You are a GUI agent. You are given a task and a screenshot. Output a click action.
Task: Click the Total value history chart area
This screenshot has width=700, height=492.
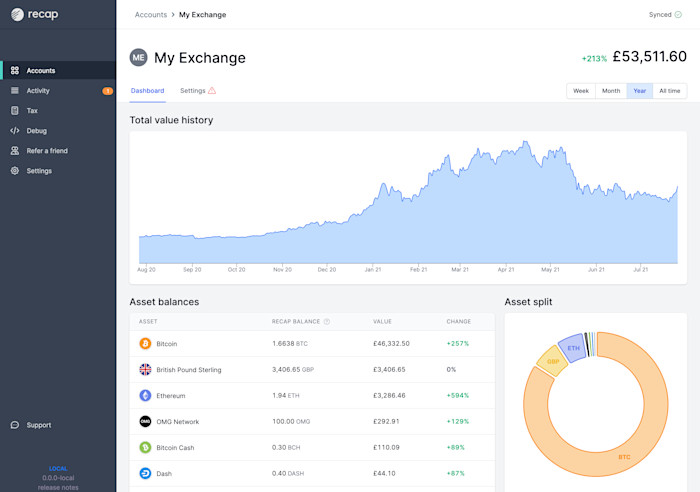point(408,208)
